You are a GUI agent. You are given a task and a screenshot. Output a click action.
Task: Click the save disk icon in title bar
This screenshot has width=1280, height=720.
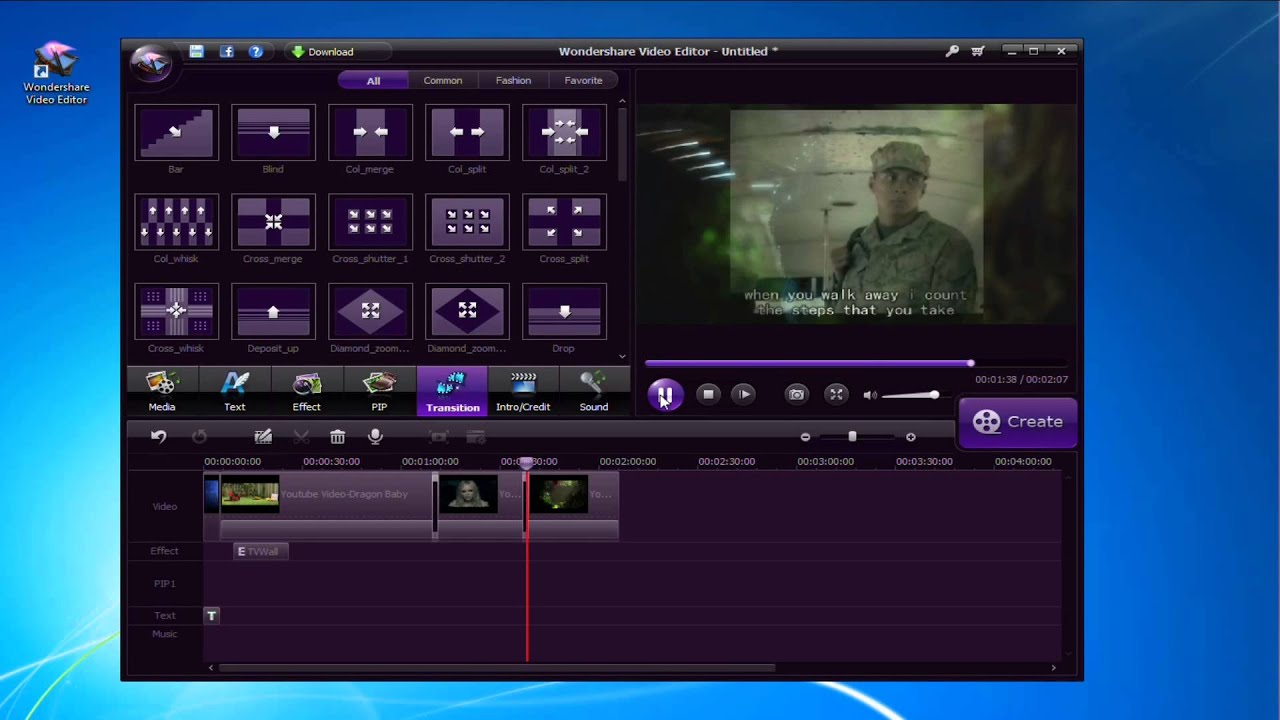click(196, 51)
